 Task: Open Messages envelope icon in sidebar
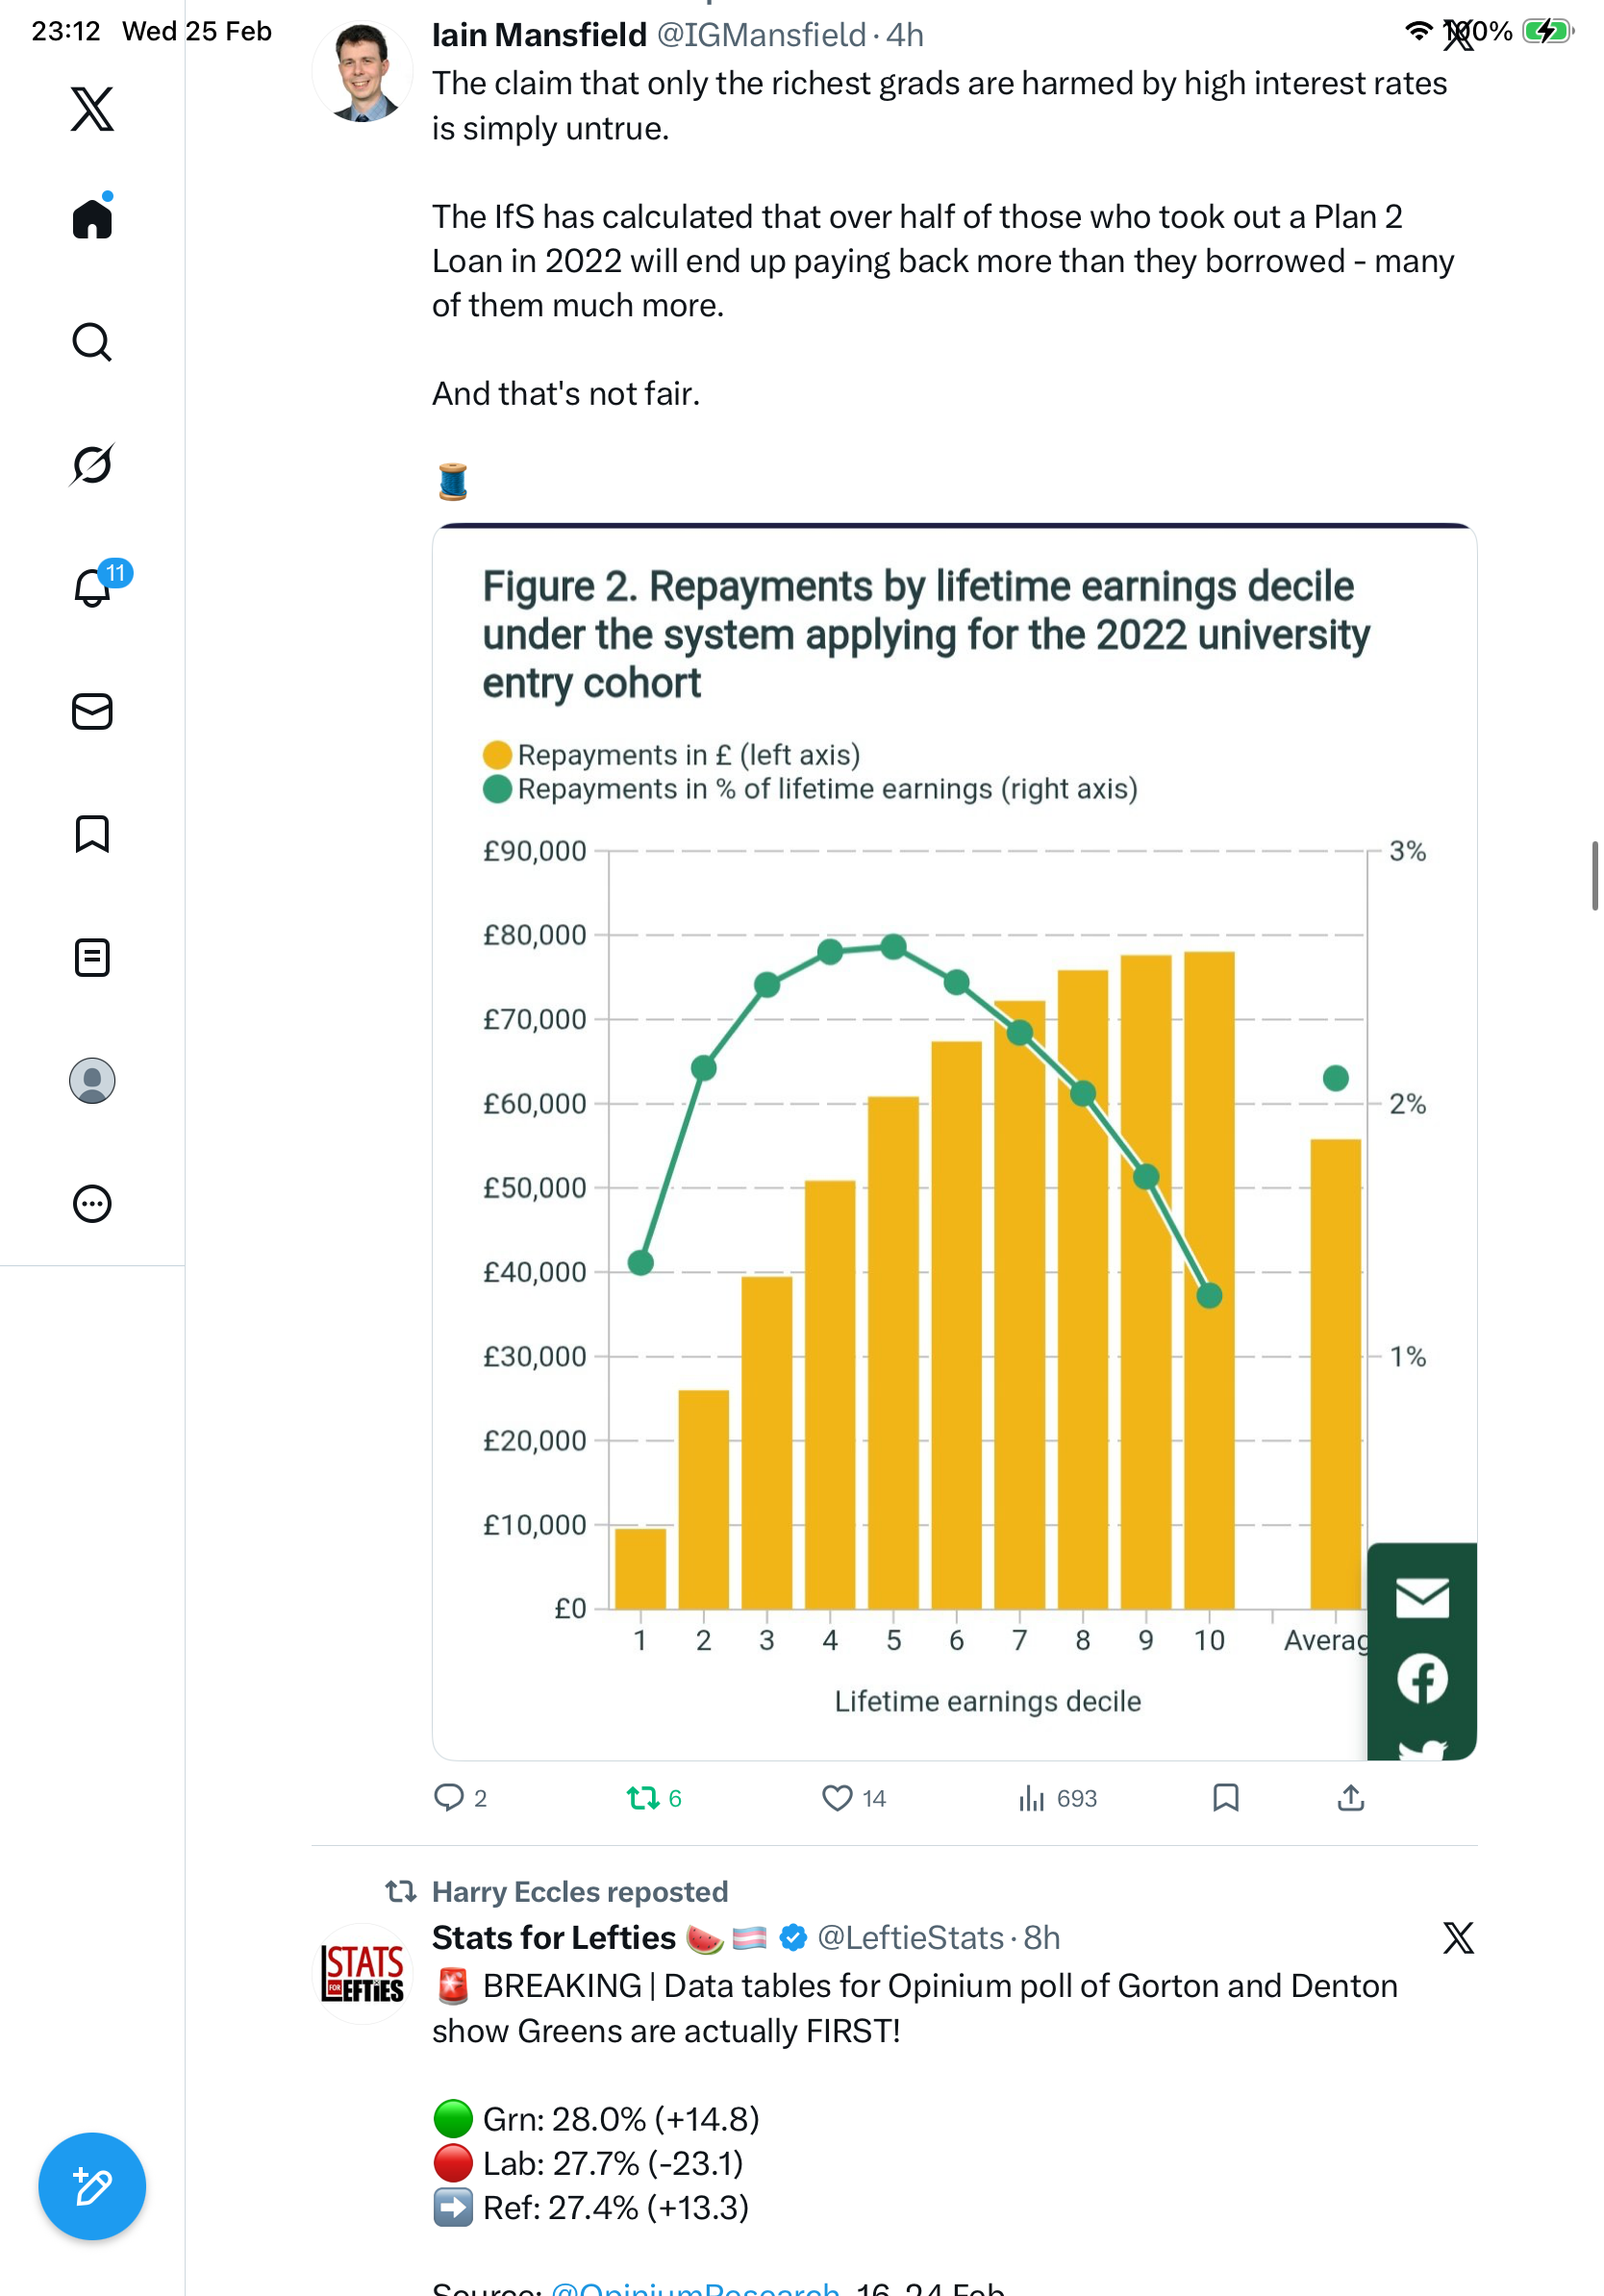(x=92, y=711)
